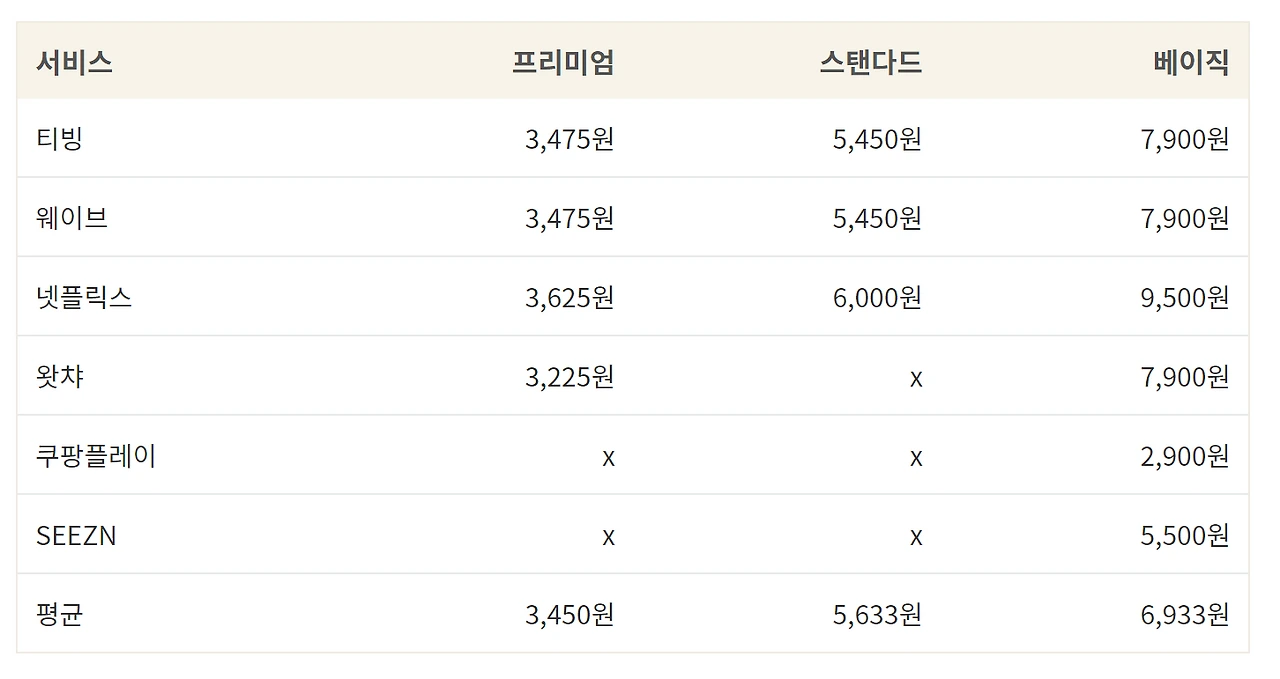The width and height of the screenshot is (1280, 679).
Task: Select the SEEZN service name
Action: point(76,536)
